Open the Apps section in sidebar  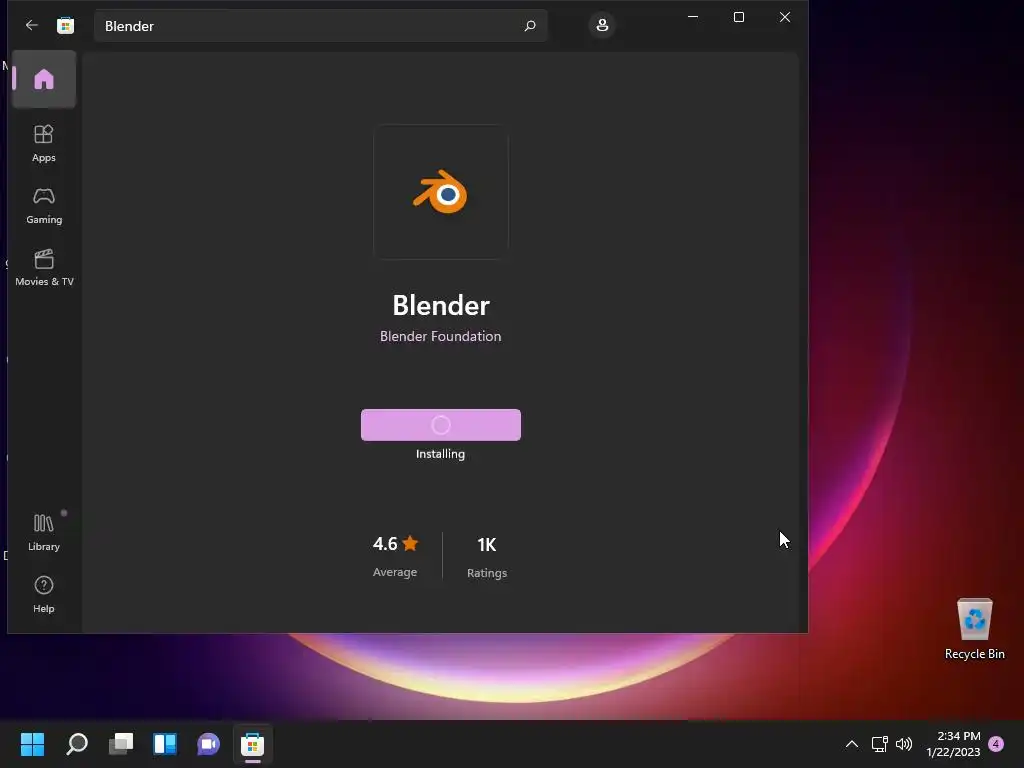[44, 144]
